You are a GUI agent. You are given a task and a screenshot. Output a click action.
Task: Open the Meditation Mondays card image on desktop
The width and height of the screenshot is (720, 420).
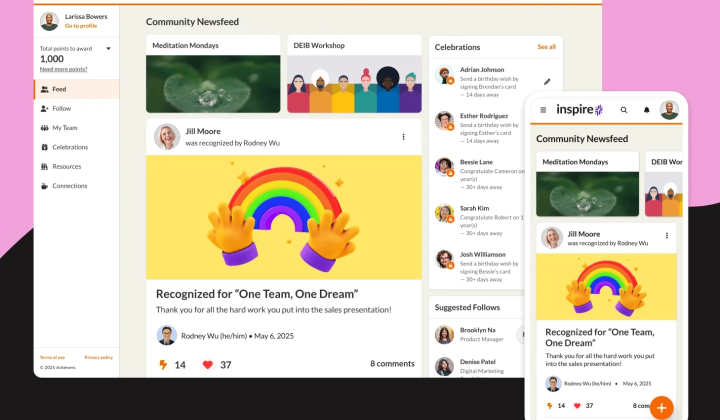[x=213, y=84]
